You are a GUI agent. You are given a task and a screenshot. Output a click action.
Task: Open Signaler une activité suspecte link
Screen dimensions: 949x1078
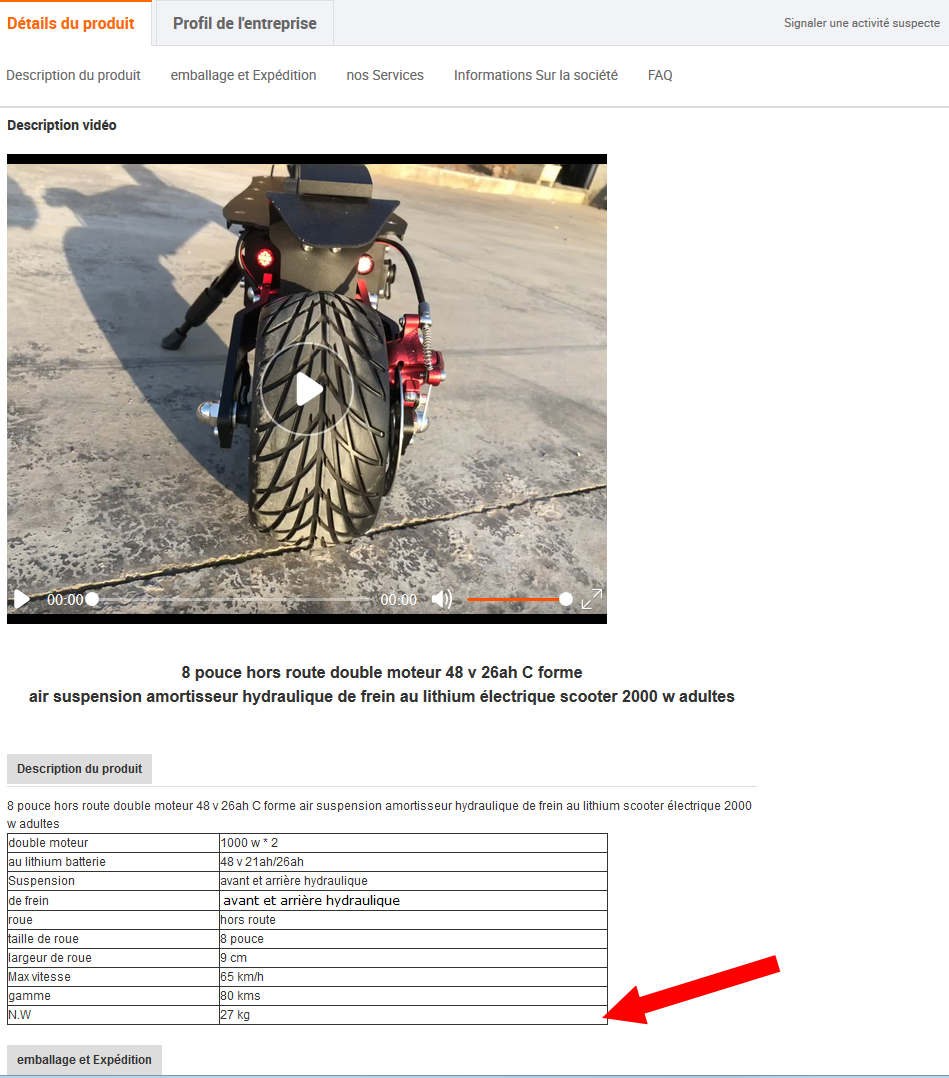pos(862,23)
